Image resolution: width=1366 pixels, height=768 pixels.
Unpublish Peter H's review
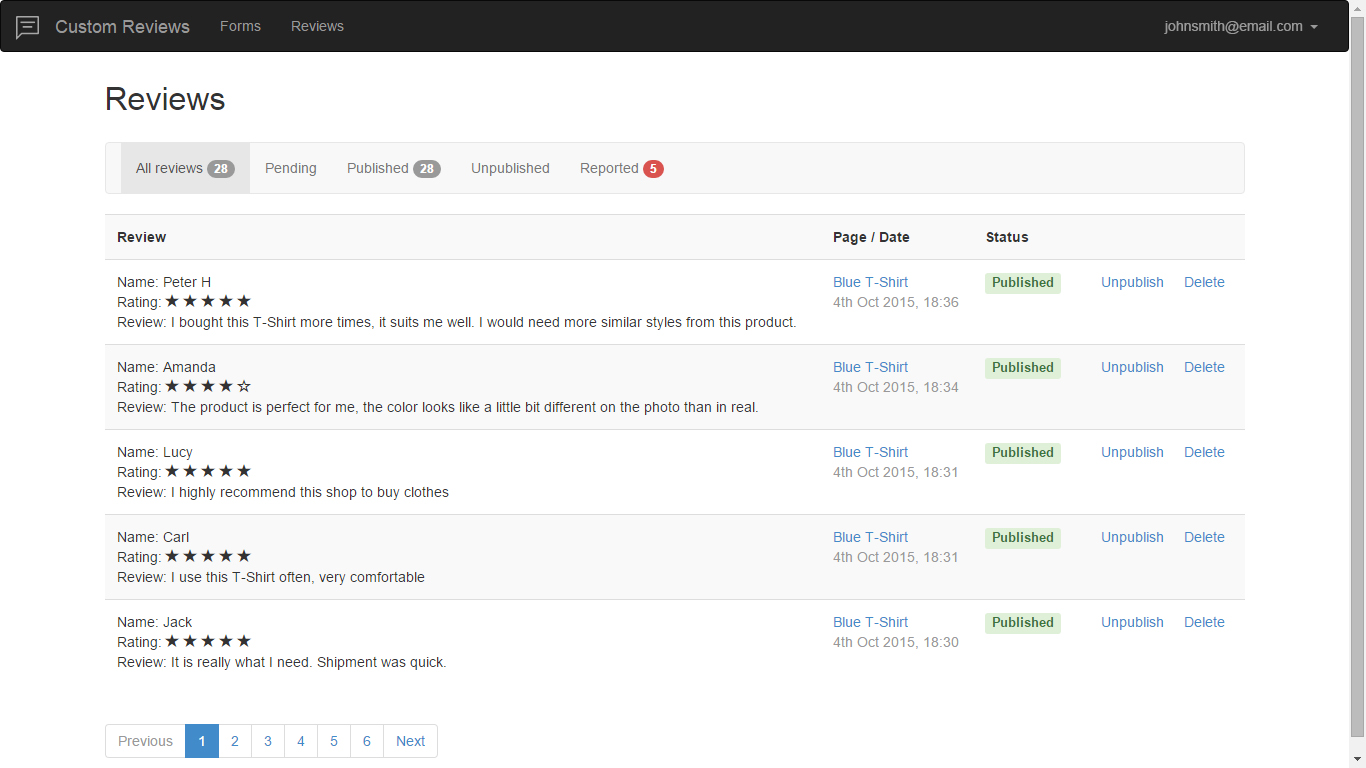coord(1132,283)
